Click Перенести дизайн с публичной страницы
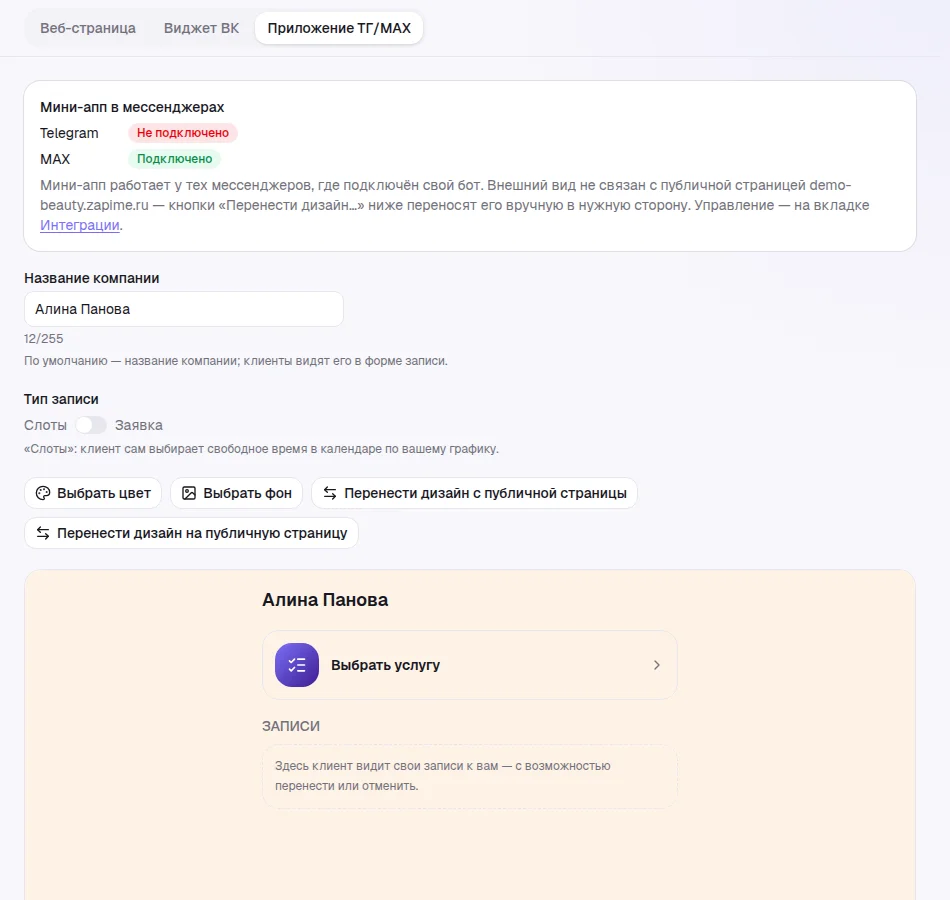 [474, 493]
